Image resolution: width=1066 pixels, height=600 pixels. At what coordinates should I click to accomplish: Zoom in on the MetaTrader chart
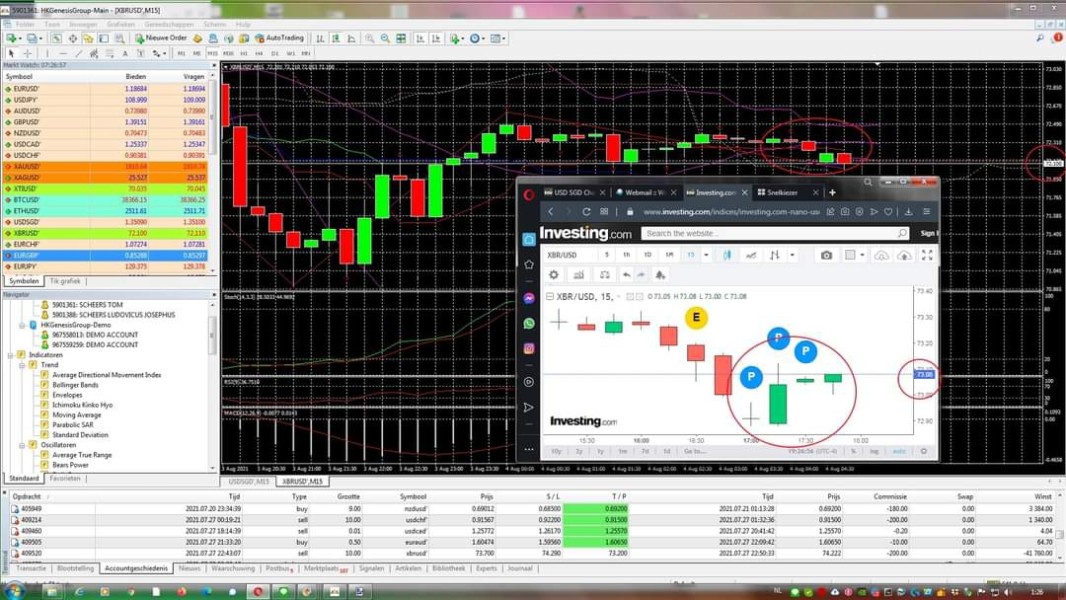[x=369, y=39]
